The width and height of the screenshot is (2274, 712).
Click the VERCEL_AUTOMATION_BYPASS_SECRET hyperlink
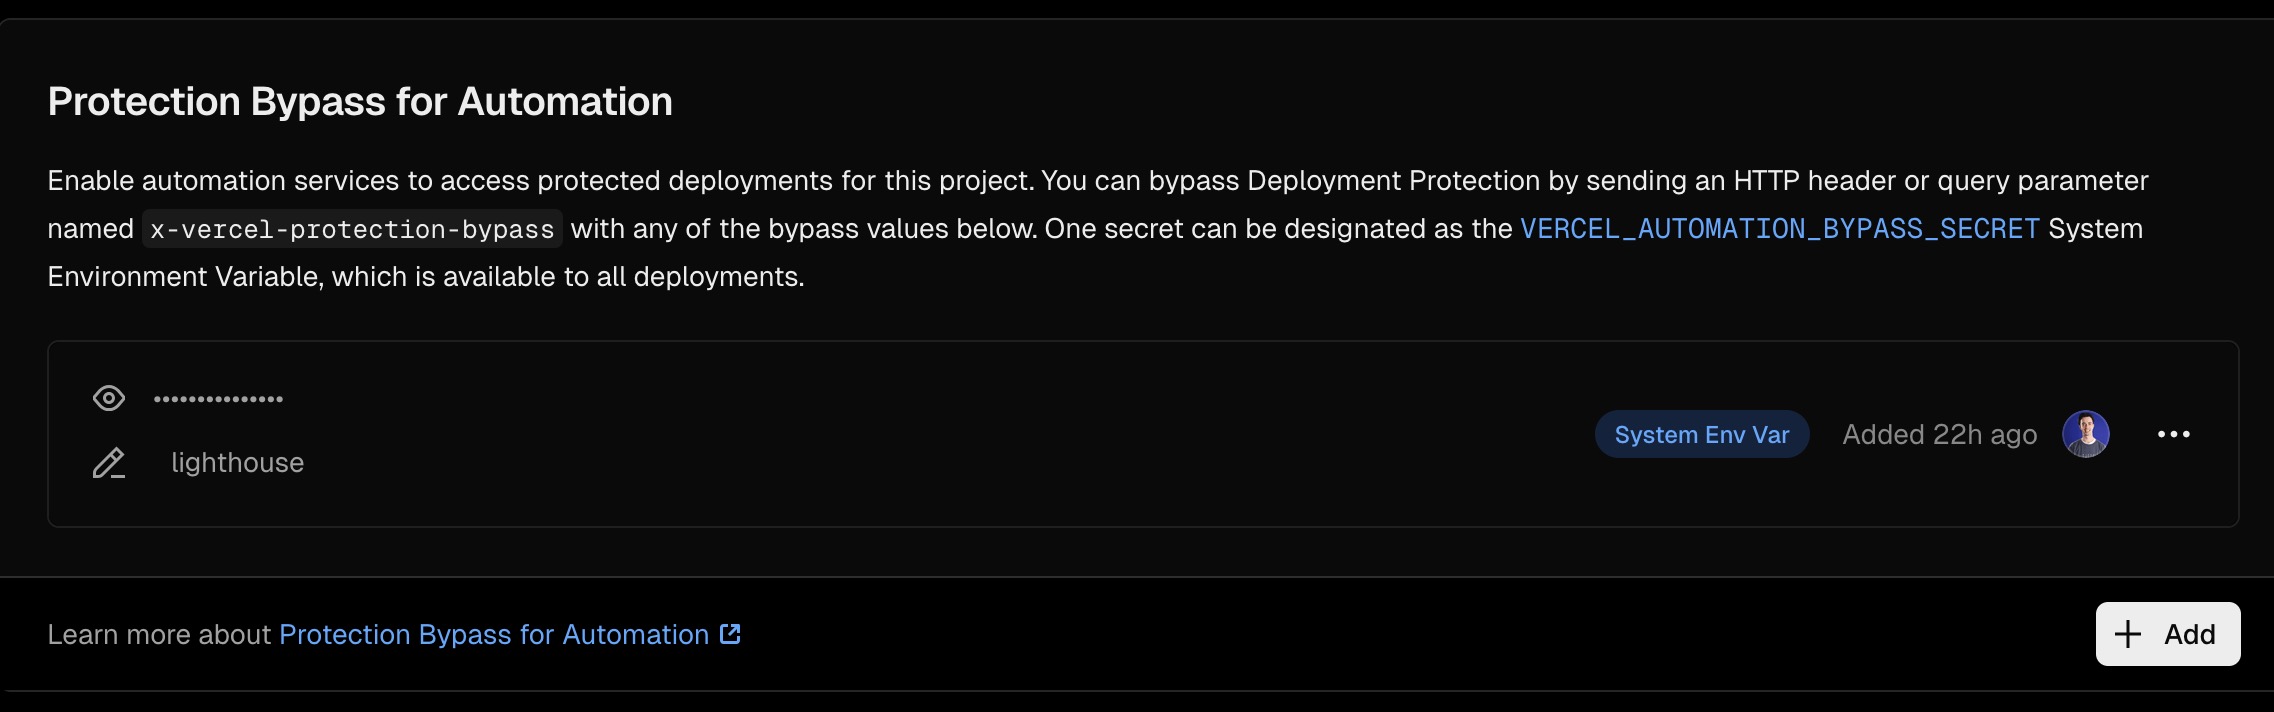tap(1780, 228)
